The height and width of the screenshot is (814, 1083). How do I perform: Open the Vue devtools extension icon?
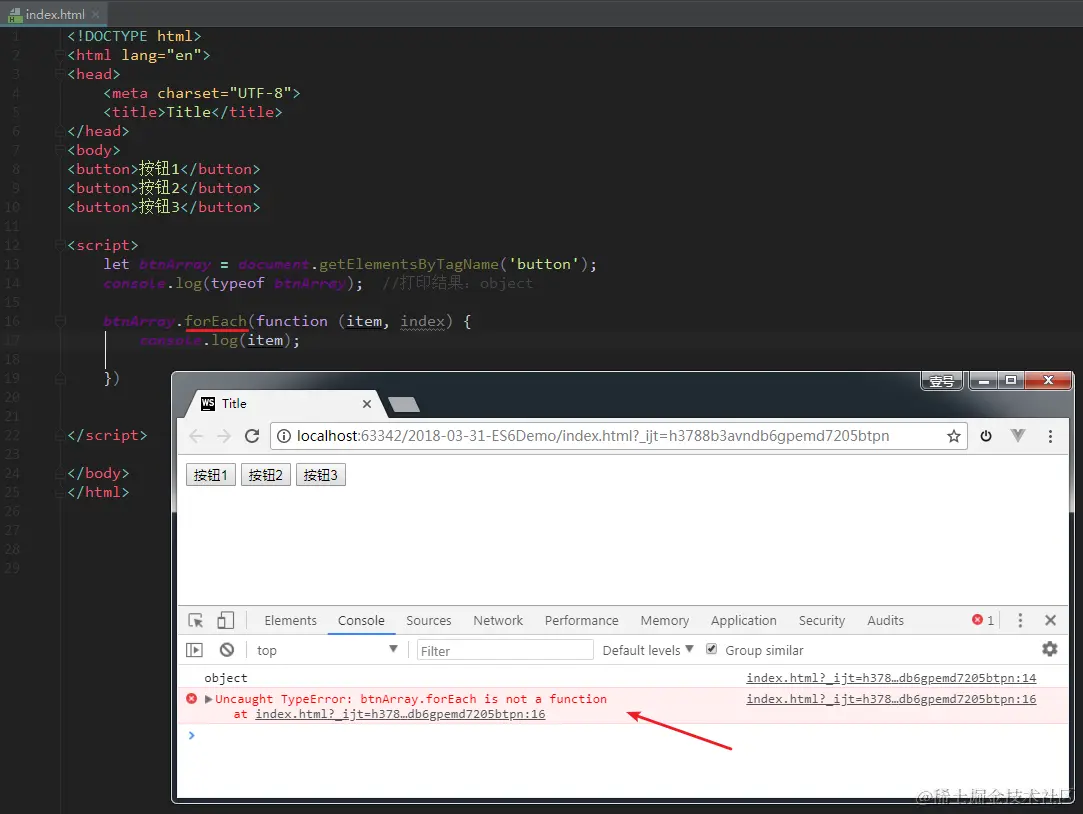1017,436
